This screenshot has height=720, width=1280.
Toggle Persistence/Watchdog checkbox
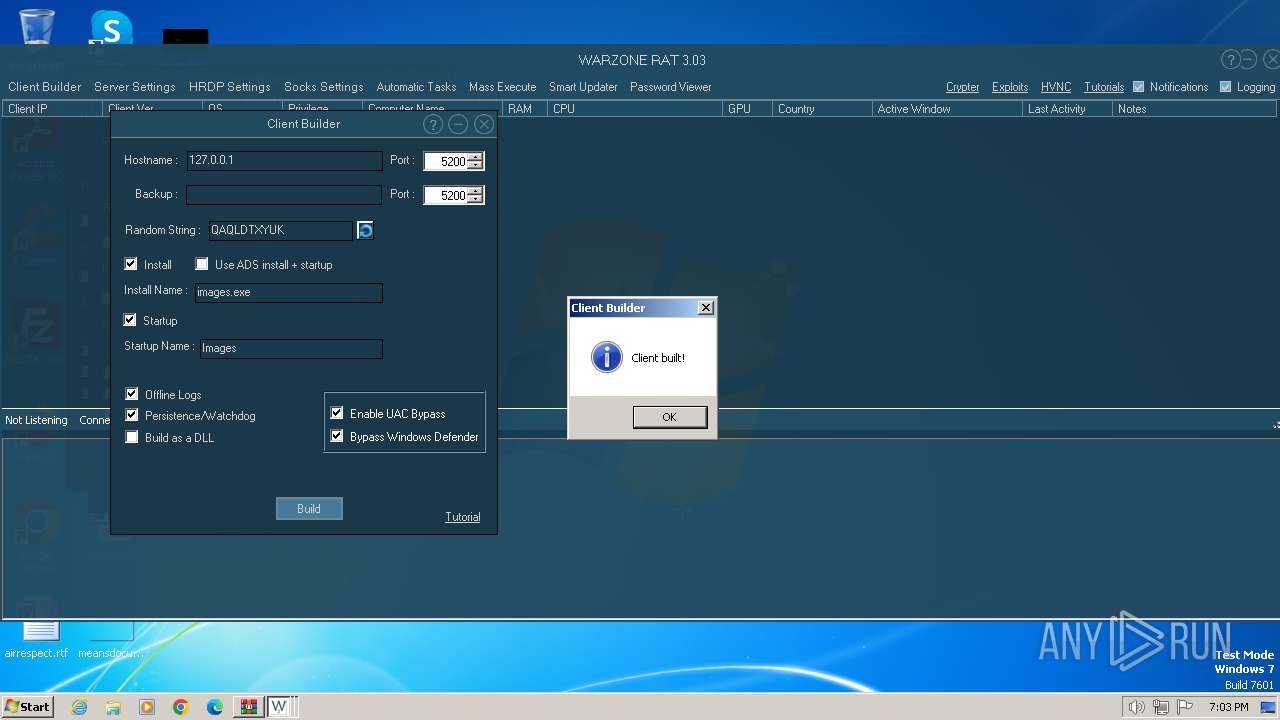(132, 415)
